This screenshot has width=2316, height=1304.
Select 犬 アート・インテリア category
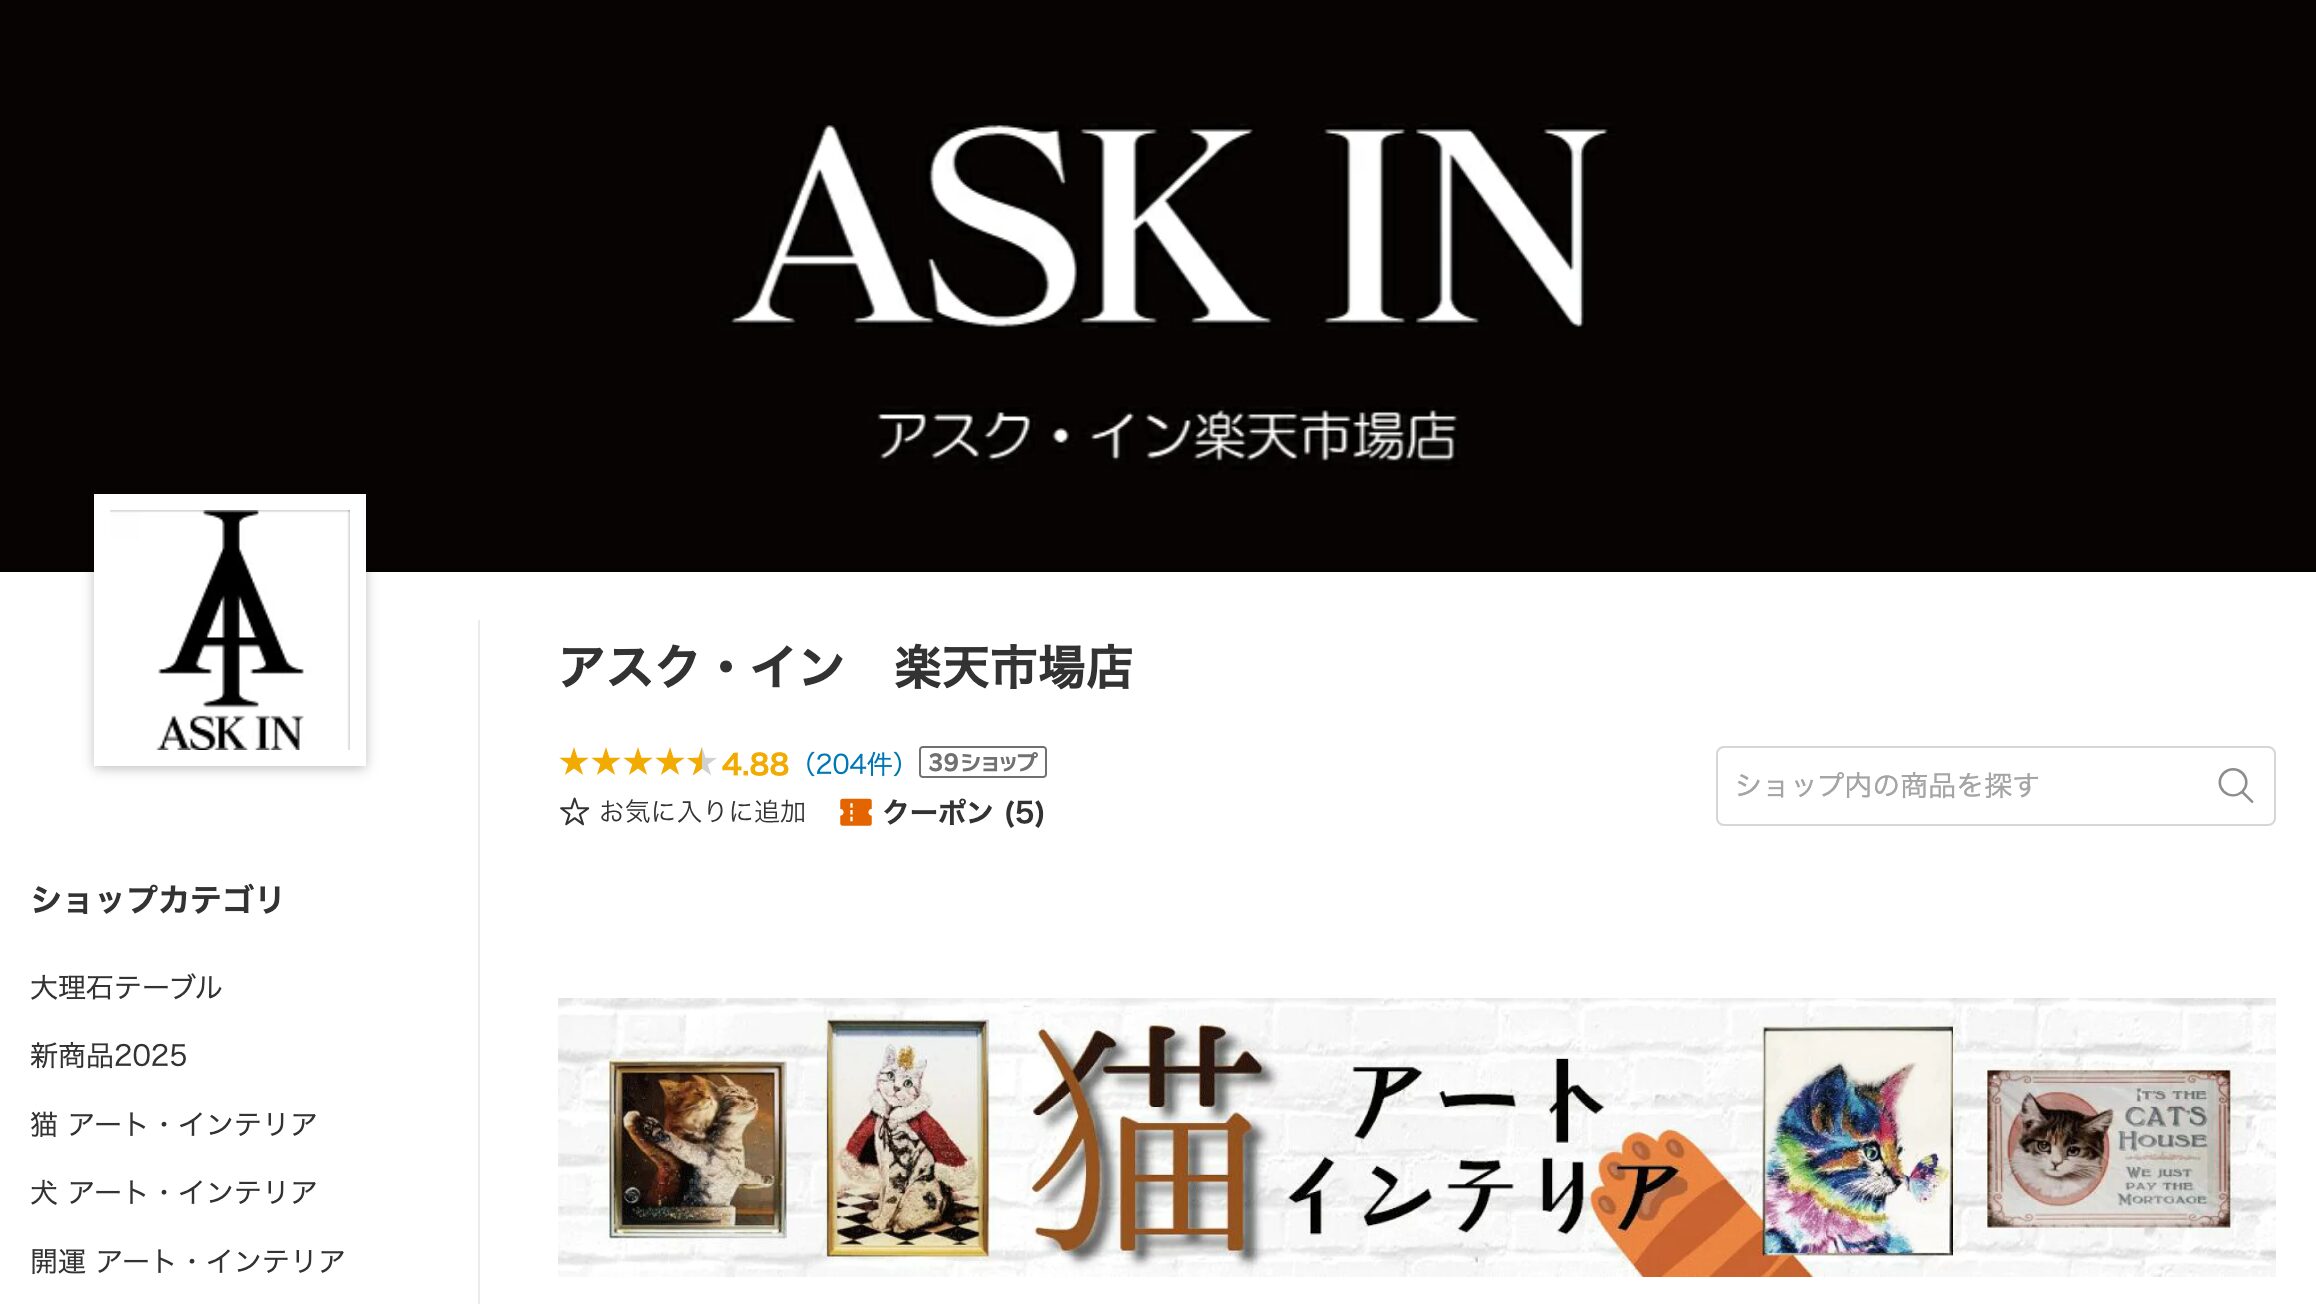(x=174, y=1192)
